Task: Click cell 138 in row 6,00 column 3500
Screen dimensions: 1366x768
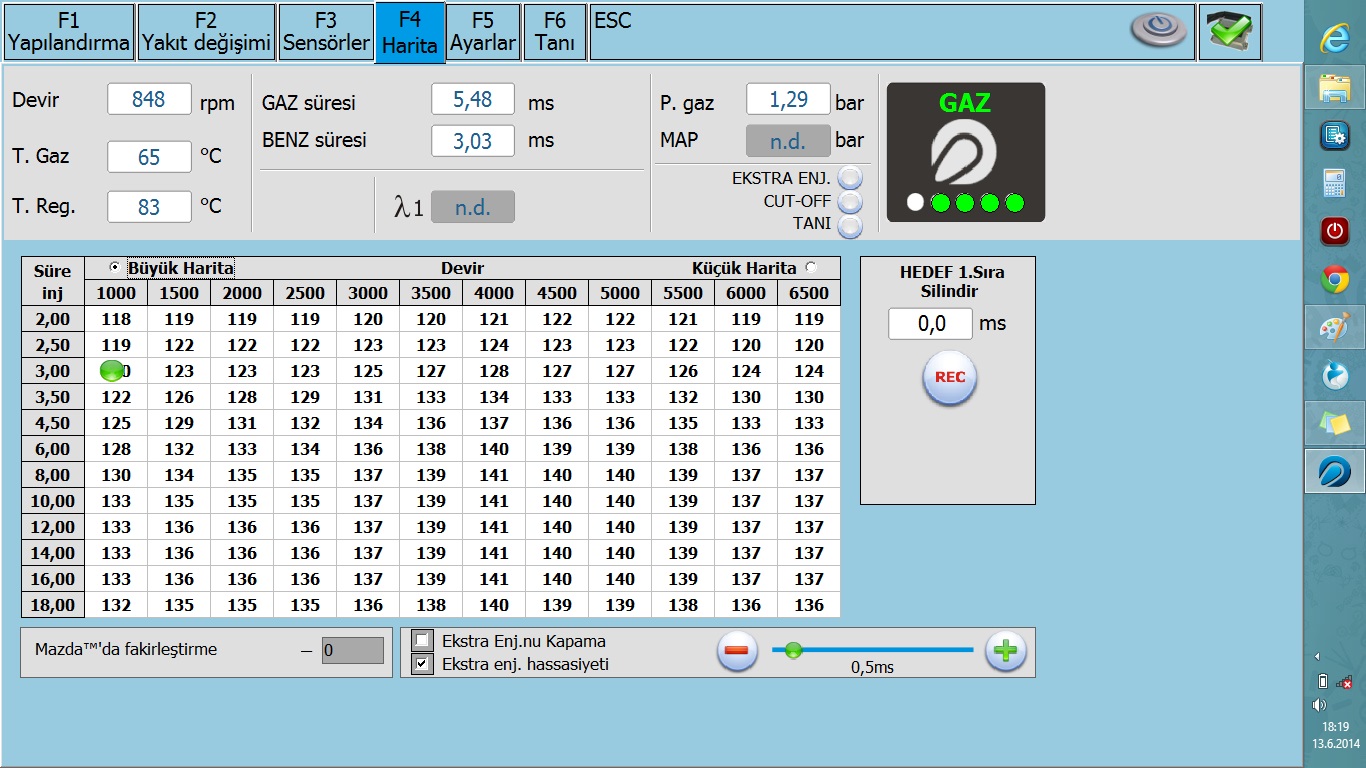Action: coord(431,449)
